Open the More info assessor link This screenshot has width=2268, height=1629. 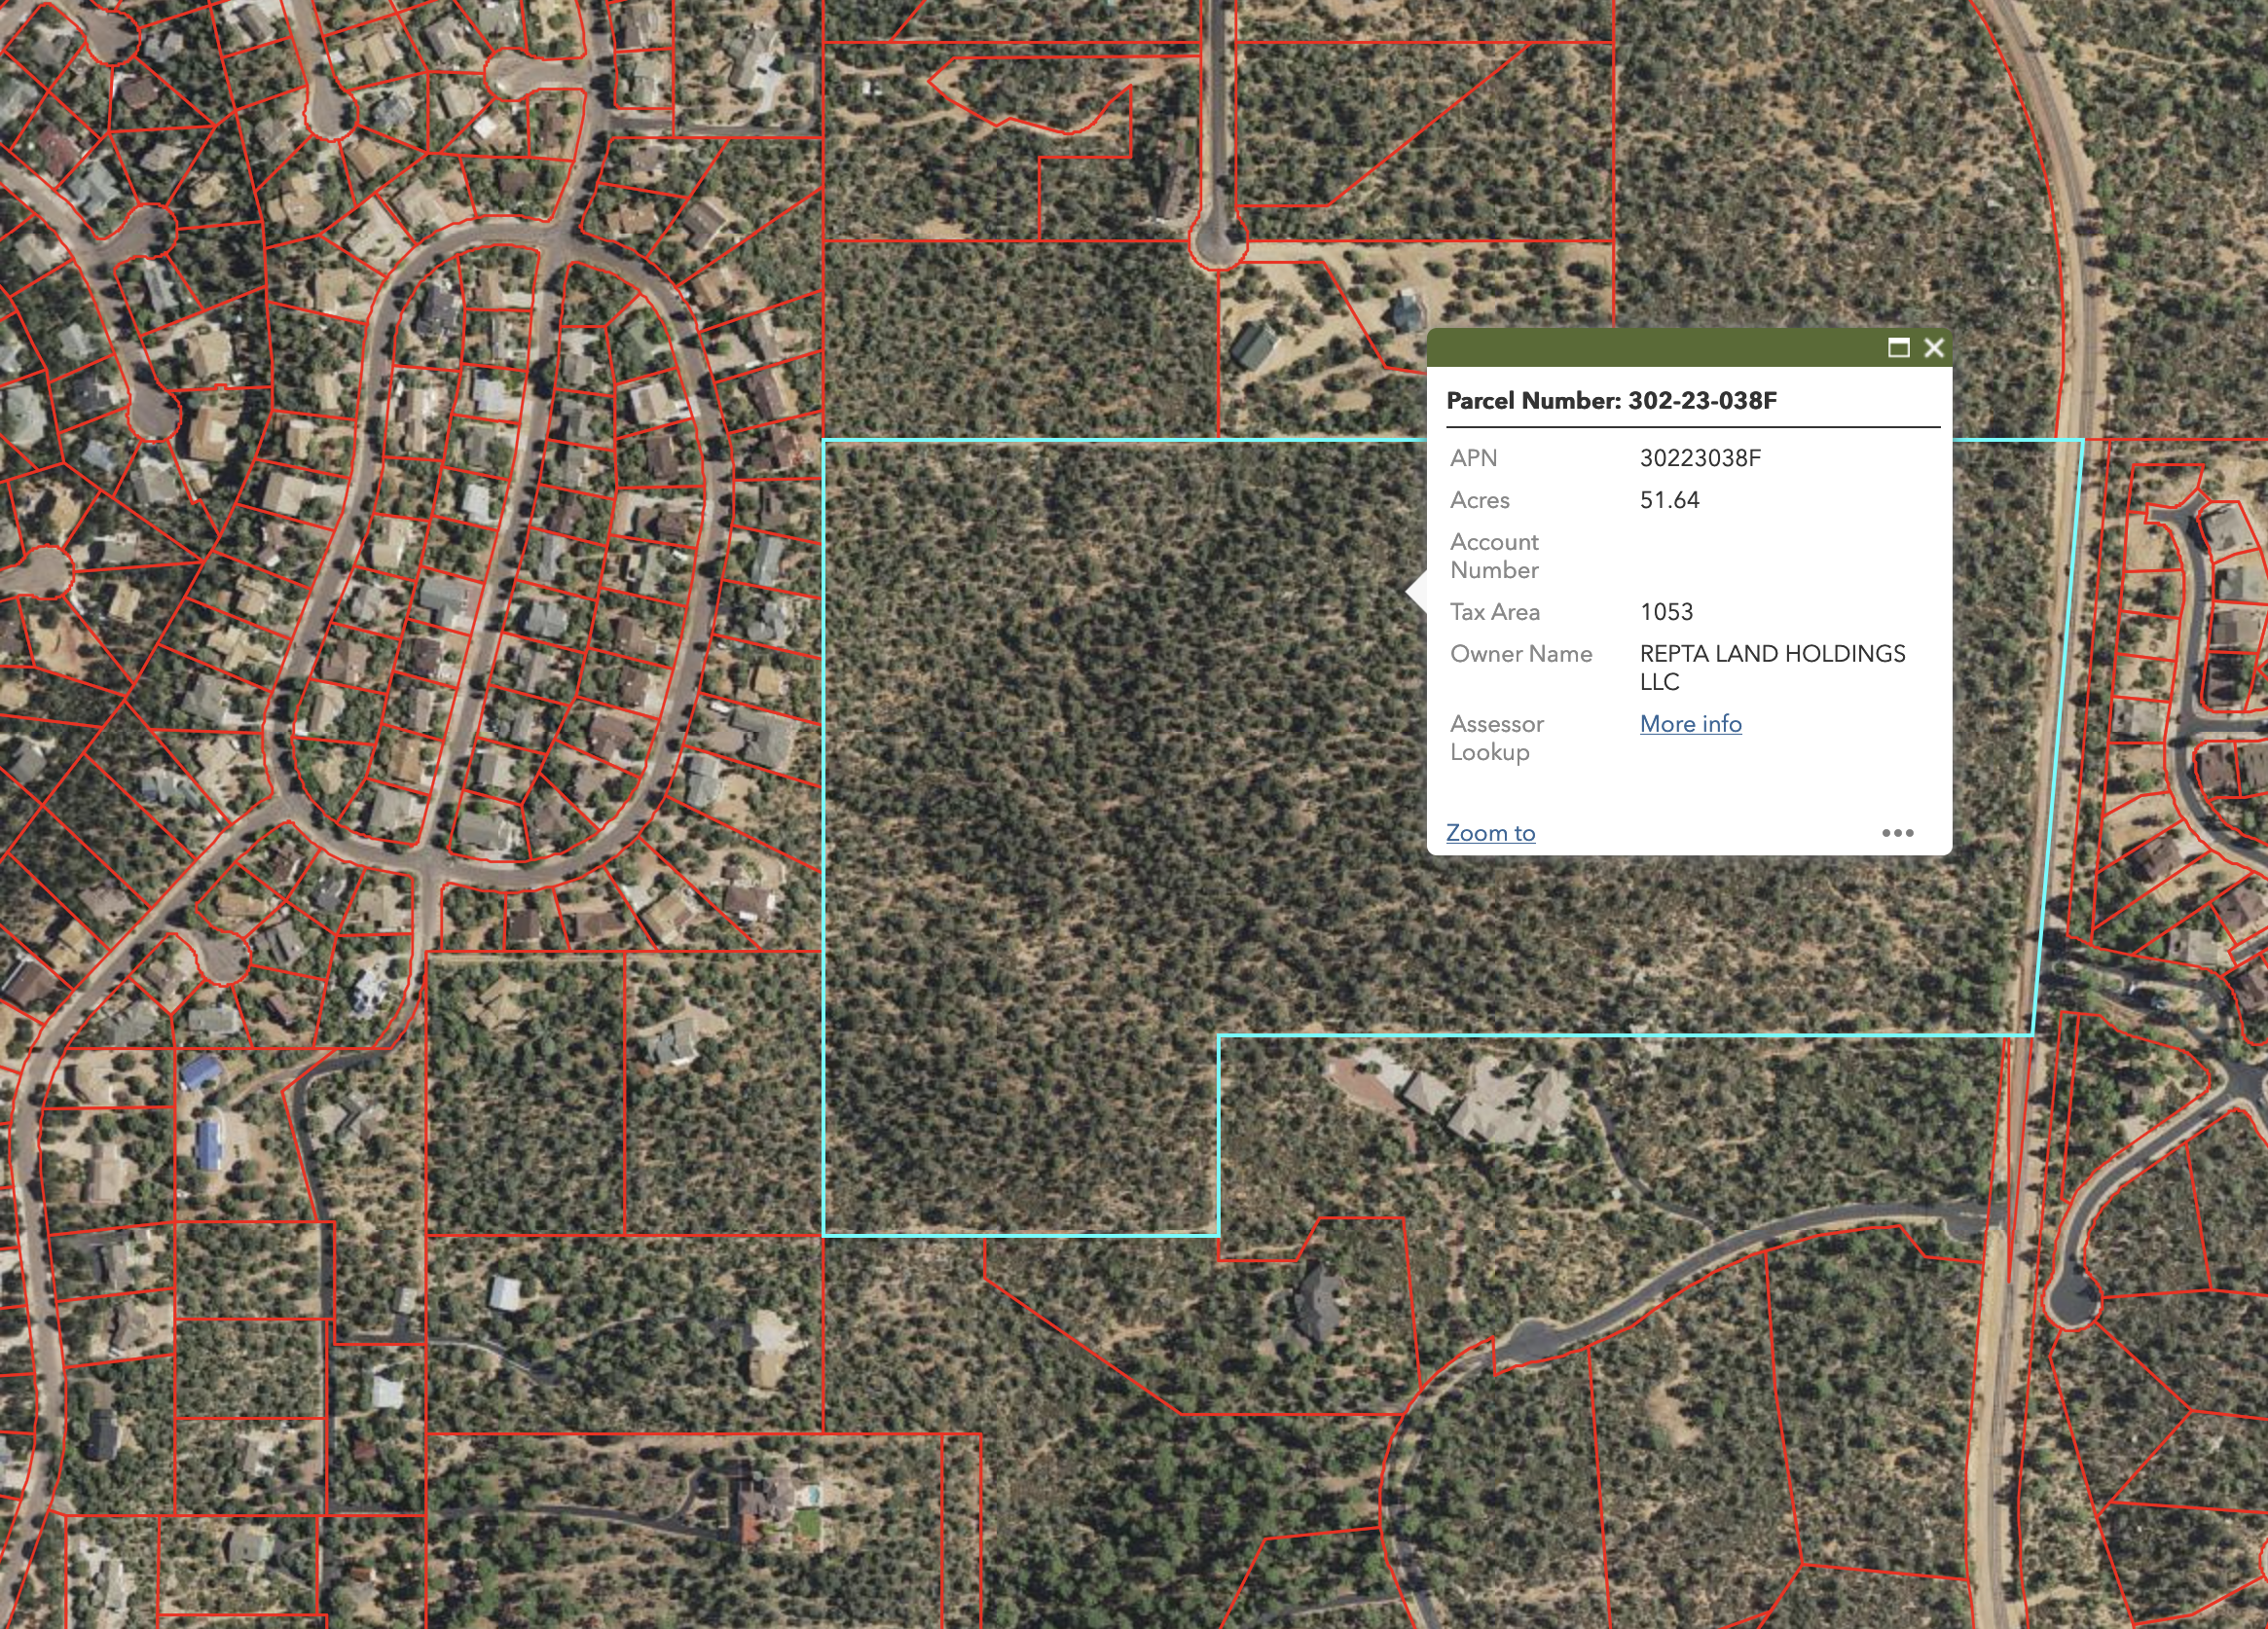point(1690,724)
